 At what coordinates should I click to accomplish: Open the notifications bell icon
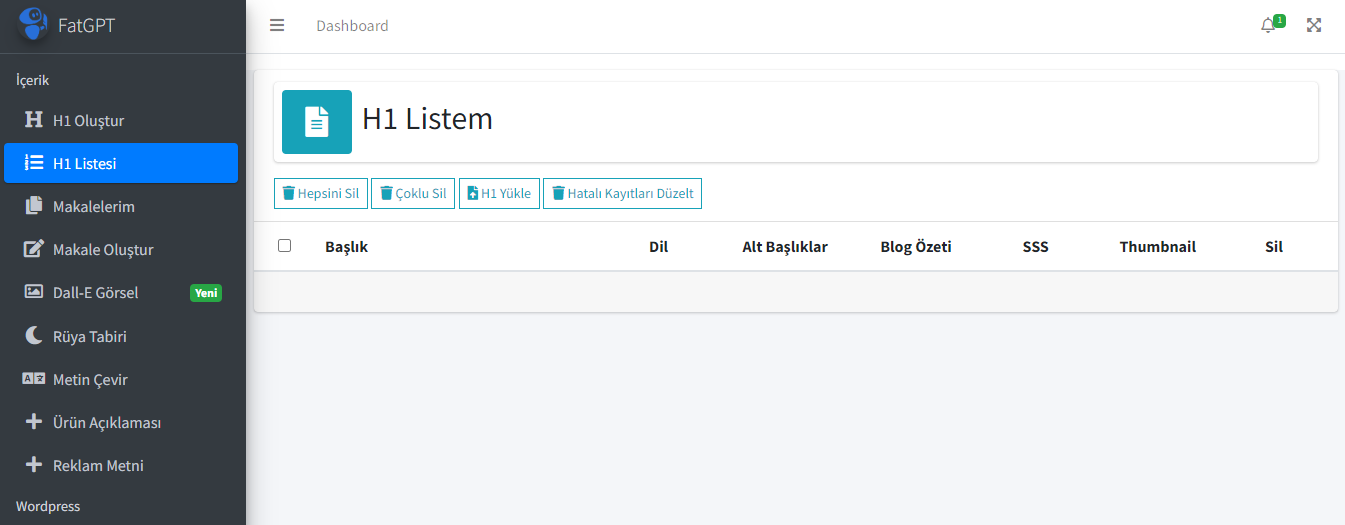pyautogui.click(x=1268, y=26)
